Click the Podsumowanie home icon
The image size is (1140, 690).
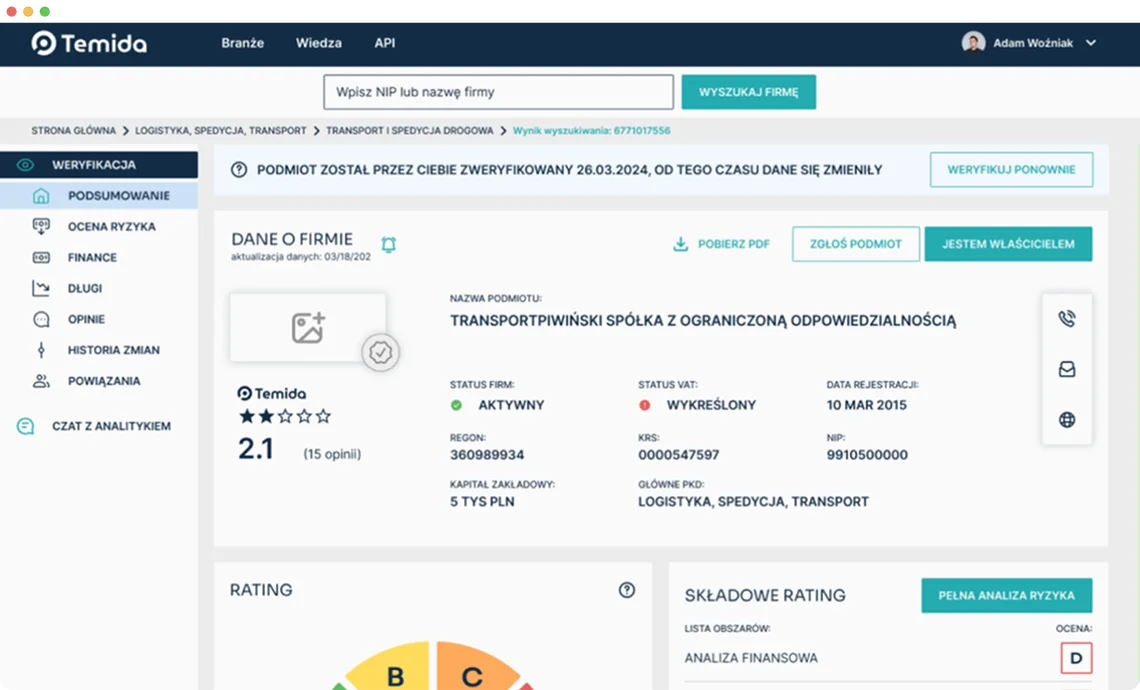pyautogui.click(x=41, y=196)
